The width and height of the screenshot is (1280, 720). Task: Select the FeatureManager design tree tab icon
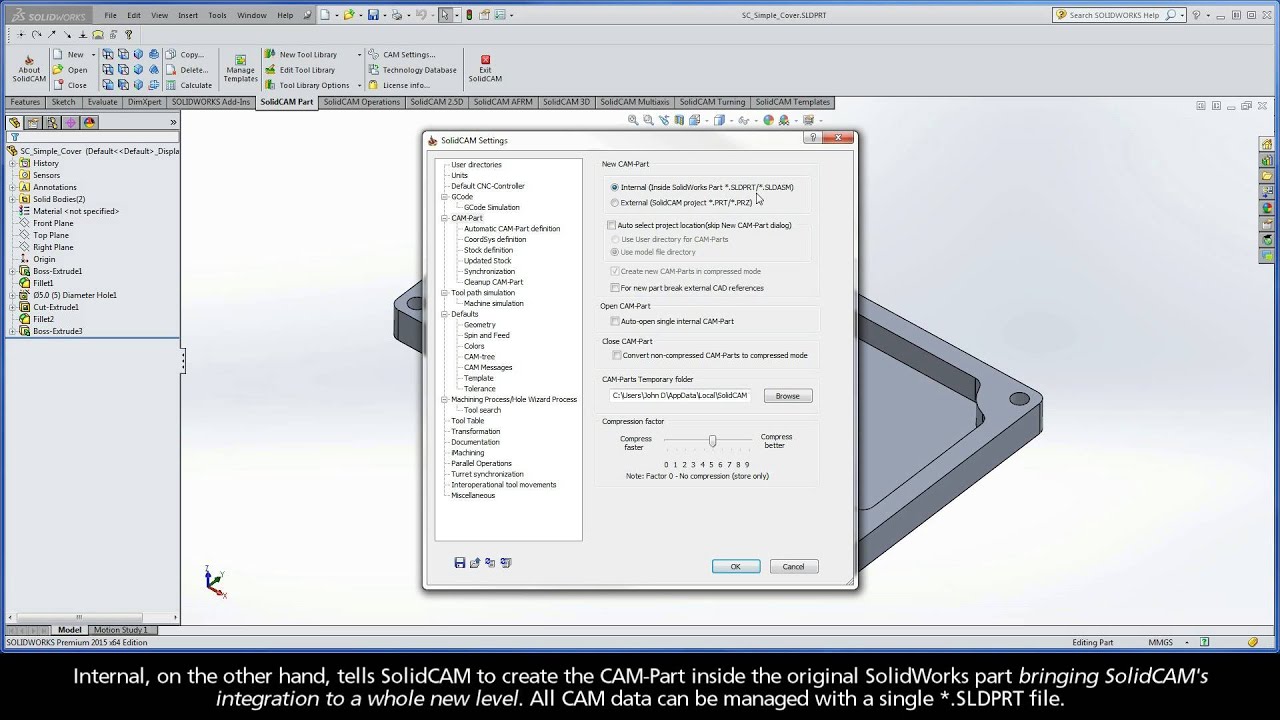(15, 122)
